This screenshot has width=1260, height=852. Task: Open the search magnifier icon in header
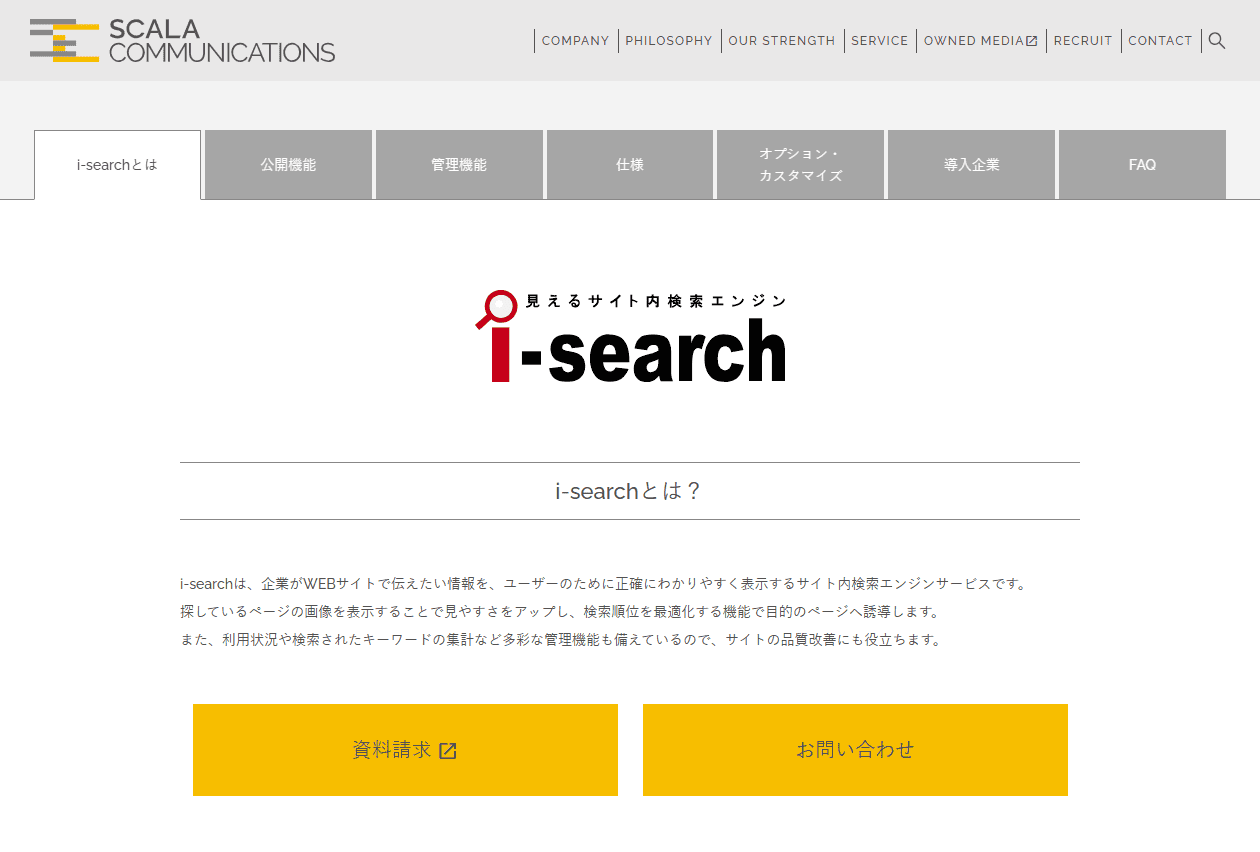coord(1217,41)
